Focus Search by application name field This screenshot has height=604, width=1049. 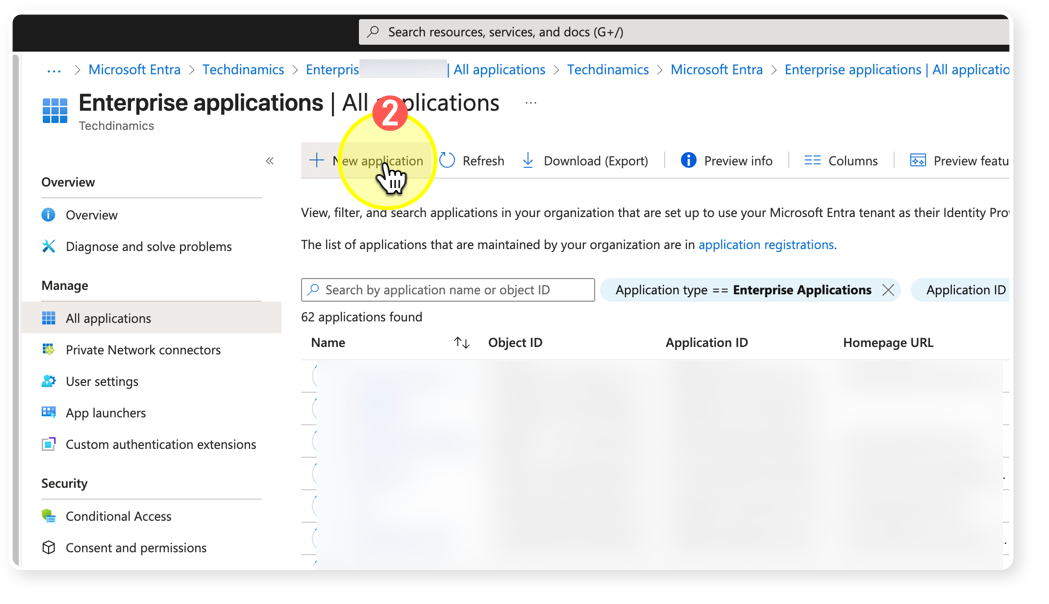pos(448,290)
